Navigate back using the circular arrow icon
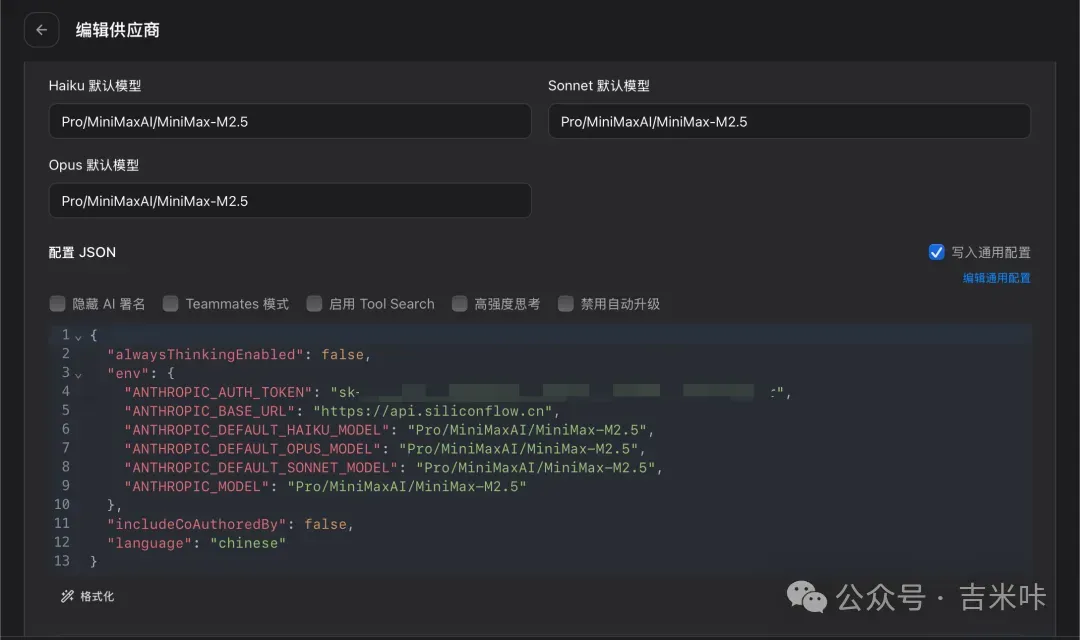Image resolution: width=1080 pixels, height=640 pixels. (x=41, y=30)
